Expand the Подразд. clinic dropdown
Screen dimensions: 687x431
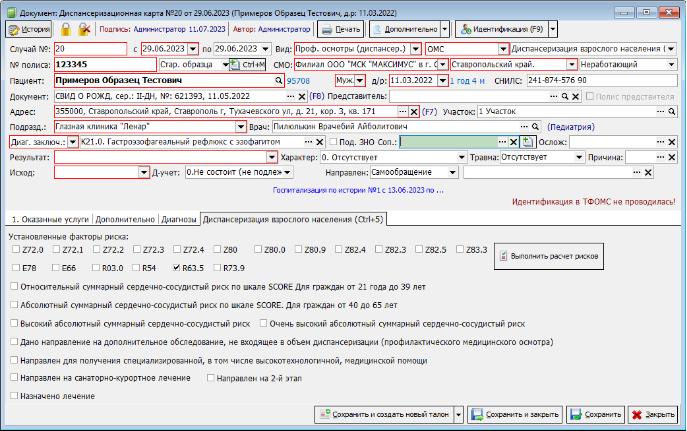pyautogui.click(x=241, y=127)
